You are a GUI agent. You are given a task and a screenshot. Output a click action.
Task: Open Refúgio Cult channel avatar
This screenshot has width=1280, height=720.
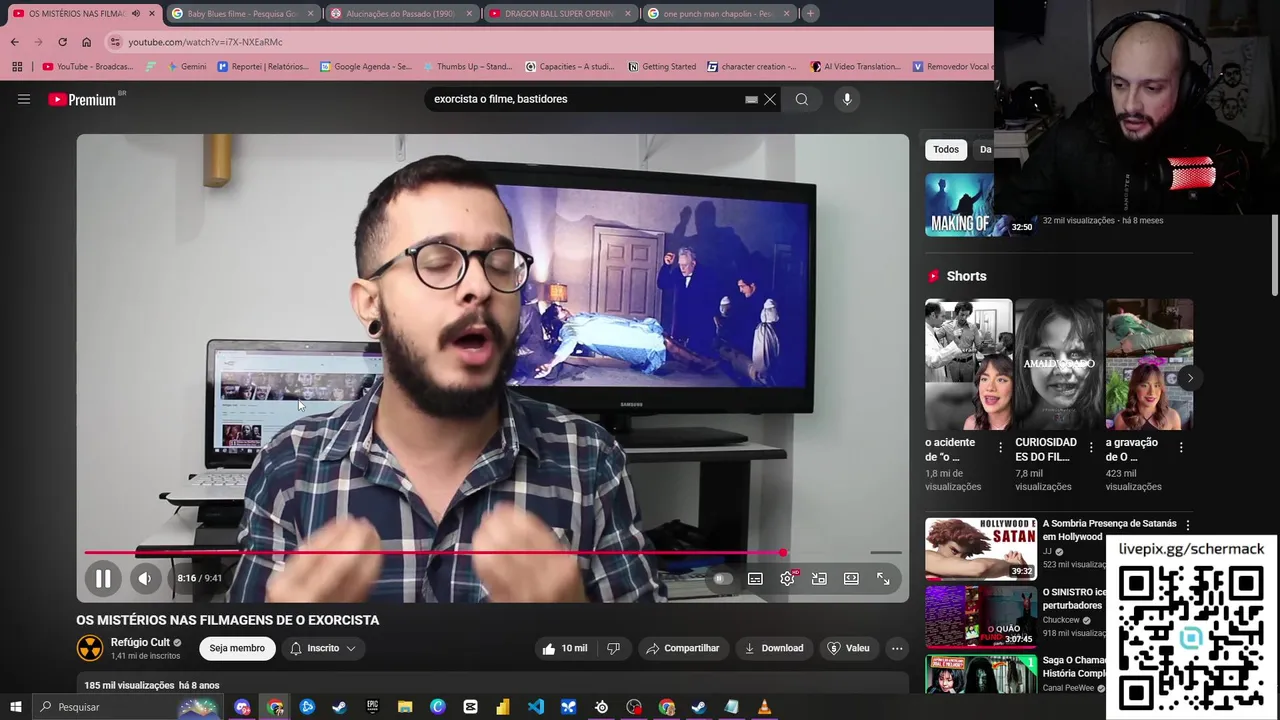[90, 648]
